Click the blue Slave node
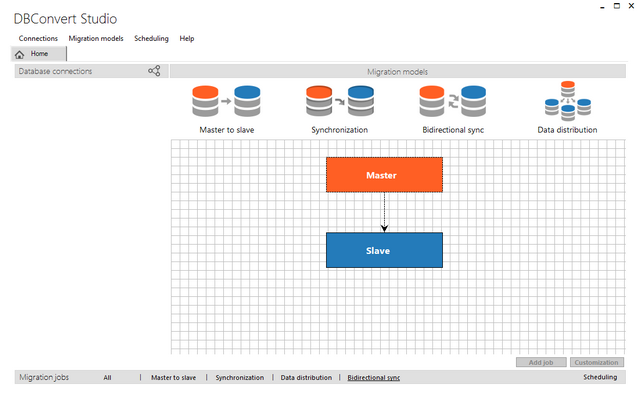 [383, 250]
